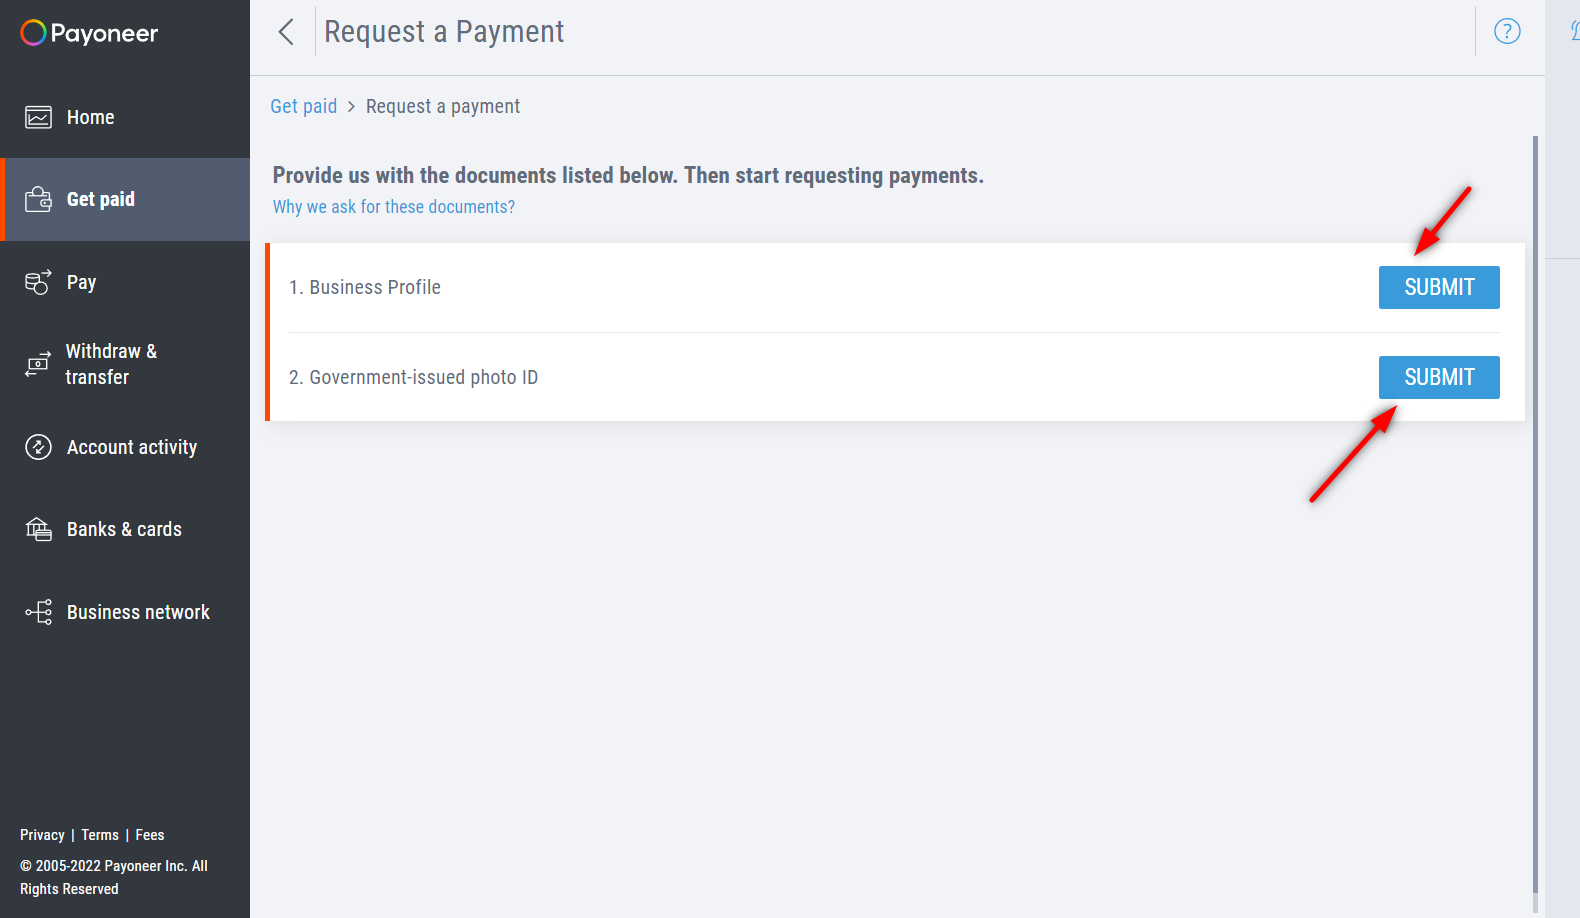Open the help question mark icon
The image size is (1580, 918).
coord(1507,31)
